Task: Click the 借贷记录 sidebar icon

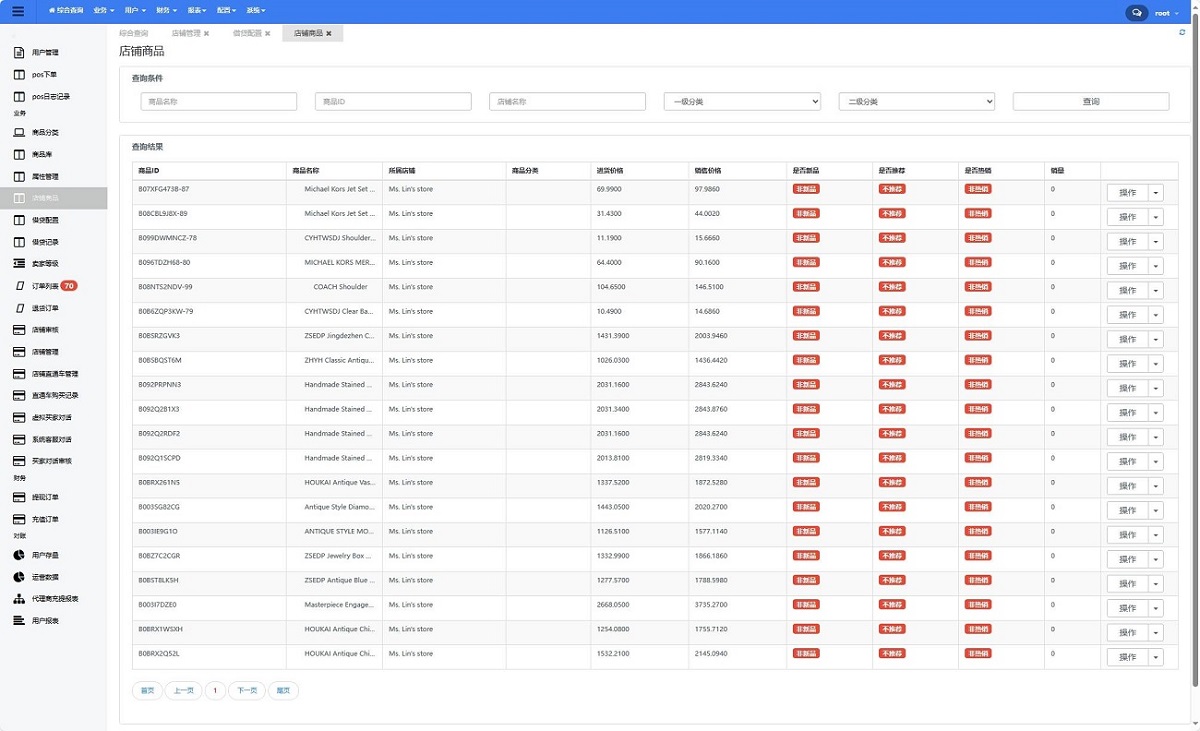Action: coord(19,242)
